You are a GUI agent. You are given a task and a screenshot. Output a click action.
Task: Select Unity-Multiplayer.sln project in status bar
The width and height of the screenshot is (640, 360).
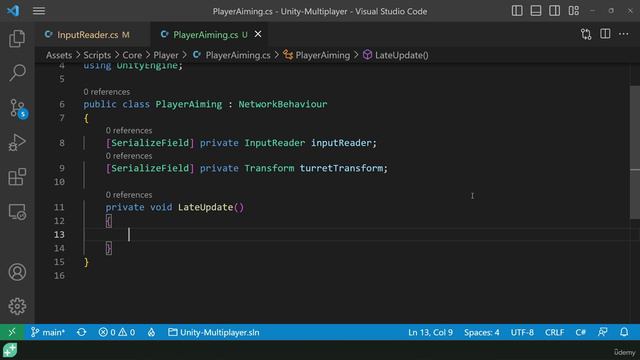[x=214, y=332]
